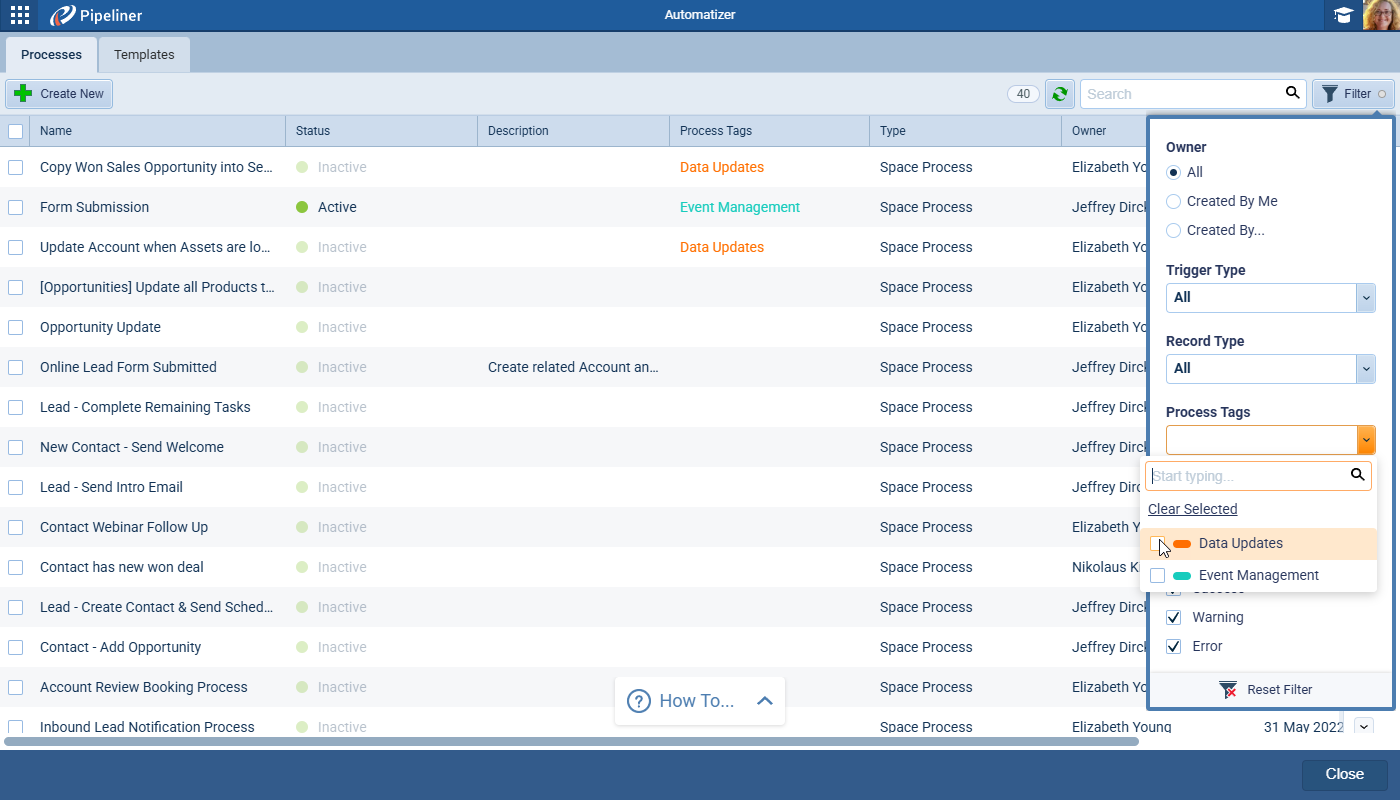This screenshot has height=800, width=1400.
Task: Uncheck the Error status checkbox
Action: (x=1174, y=646)
